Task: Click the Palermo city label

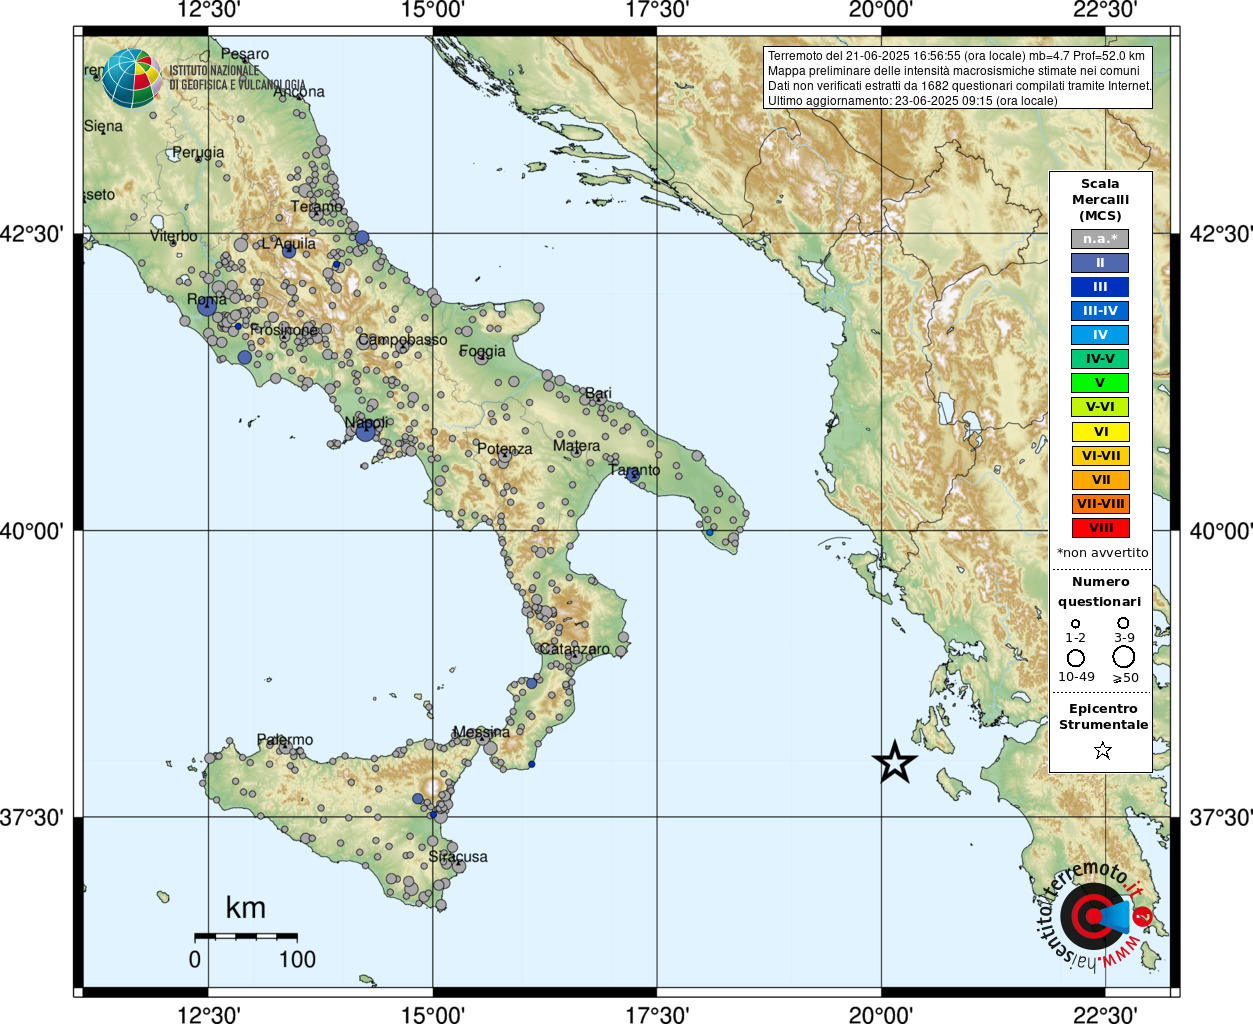Action: (x=285, y=740)
